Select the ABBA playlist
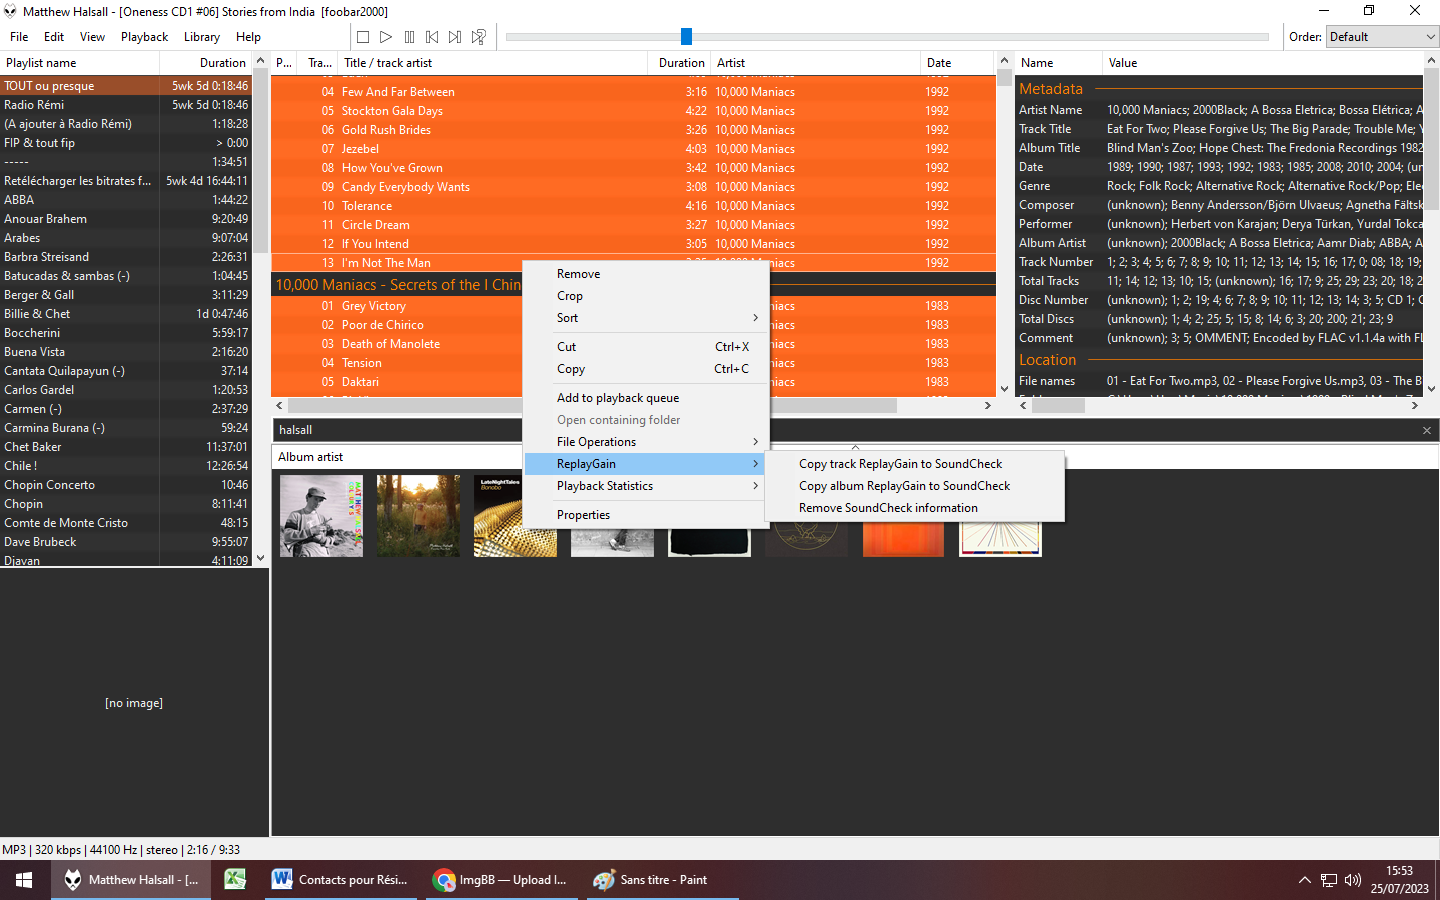This screenshot has height=900, width=1440. click(x=126, y=200)
